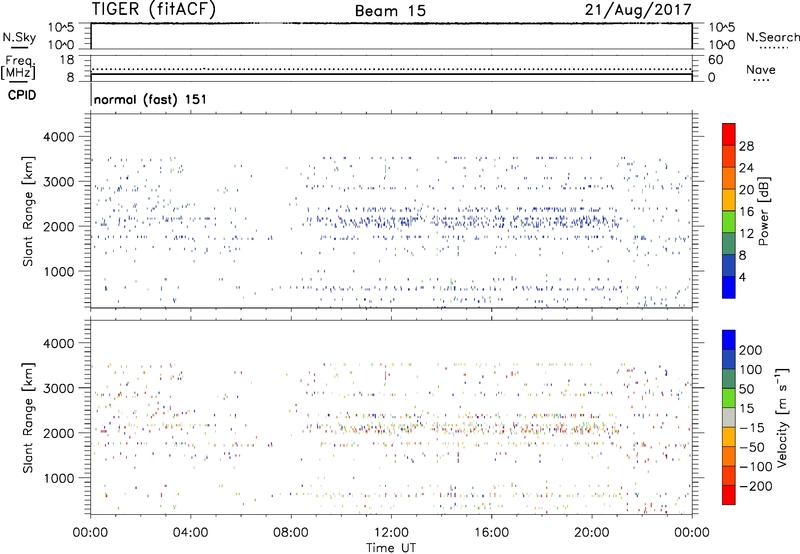Click the 'CPID' label

pos(22,95)
